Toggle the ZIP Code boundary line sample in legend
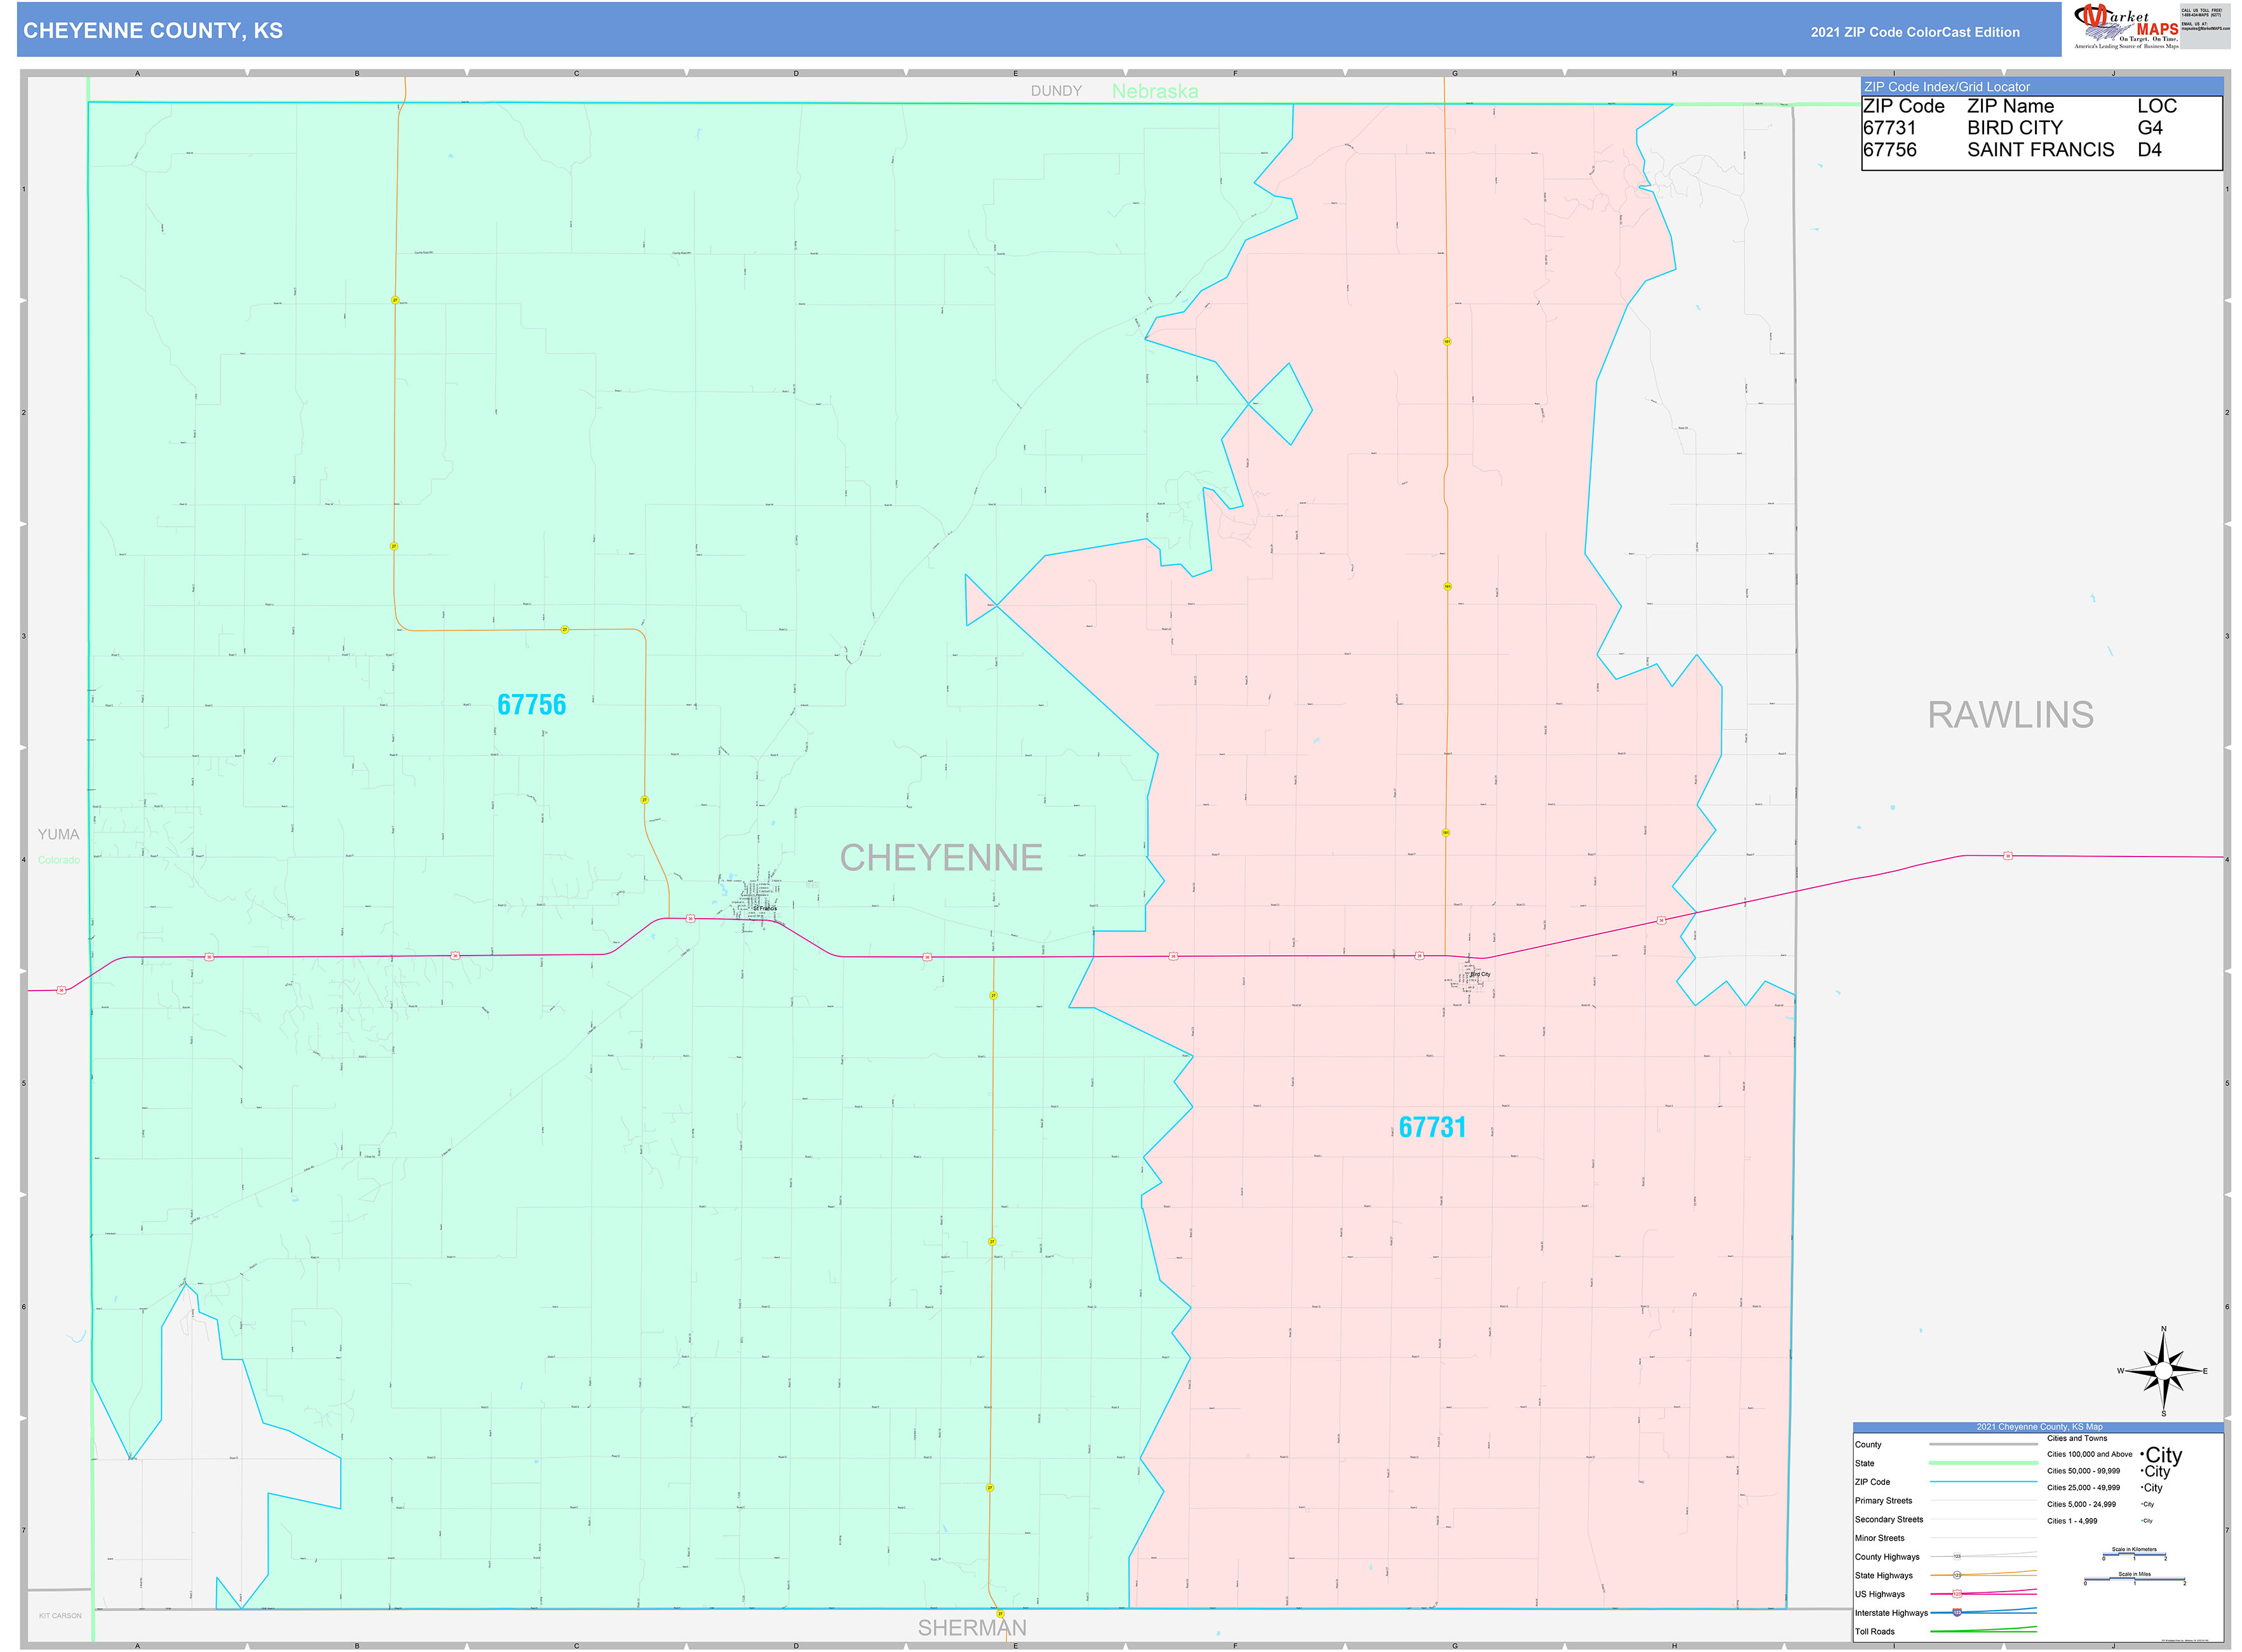 click(x=1983, y=1482)
